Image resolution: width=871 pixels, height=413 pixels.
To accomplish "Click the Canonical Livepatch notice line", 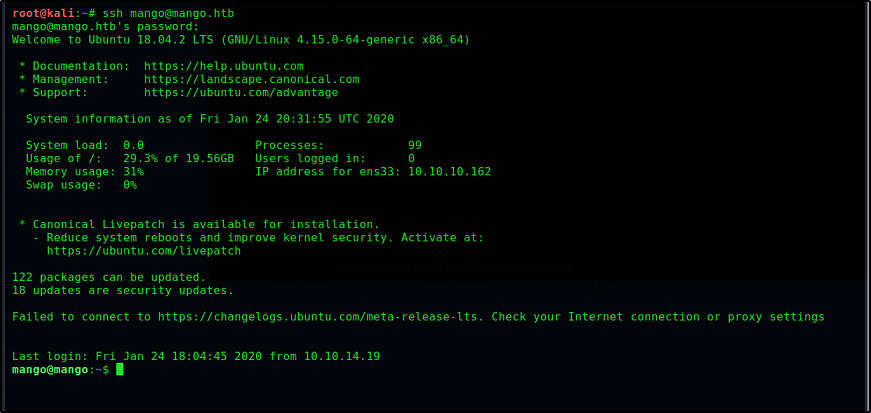I will (199, 225).
